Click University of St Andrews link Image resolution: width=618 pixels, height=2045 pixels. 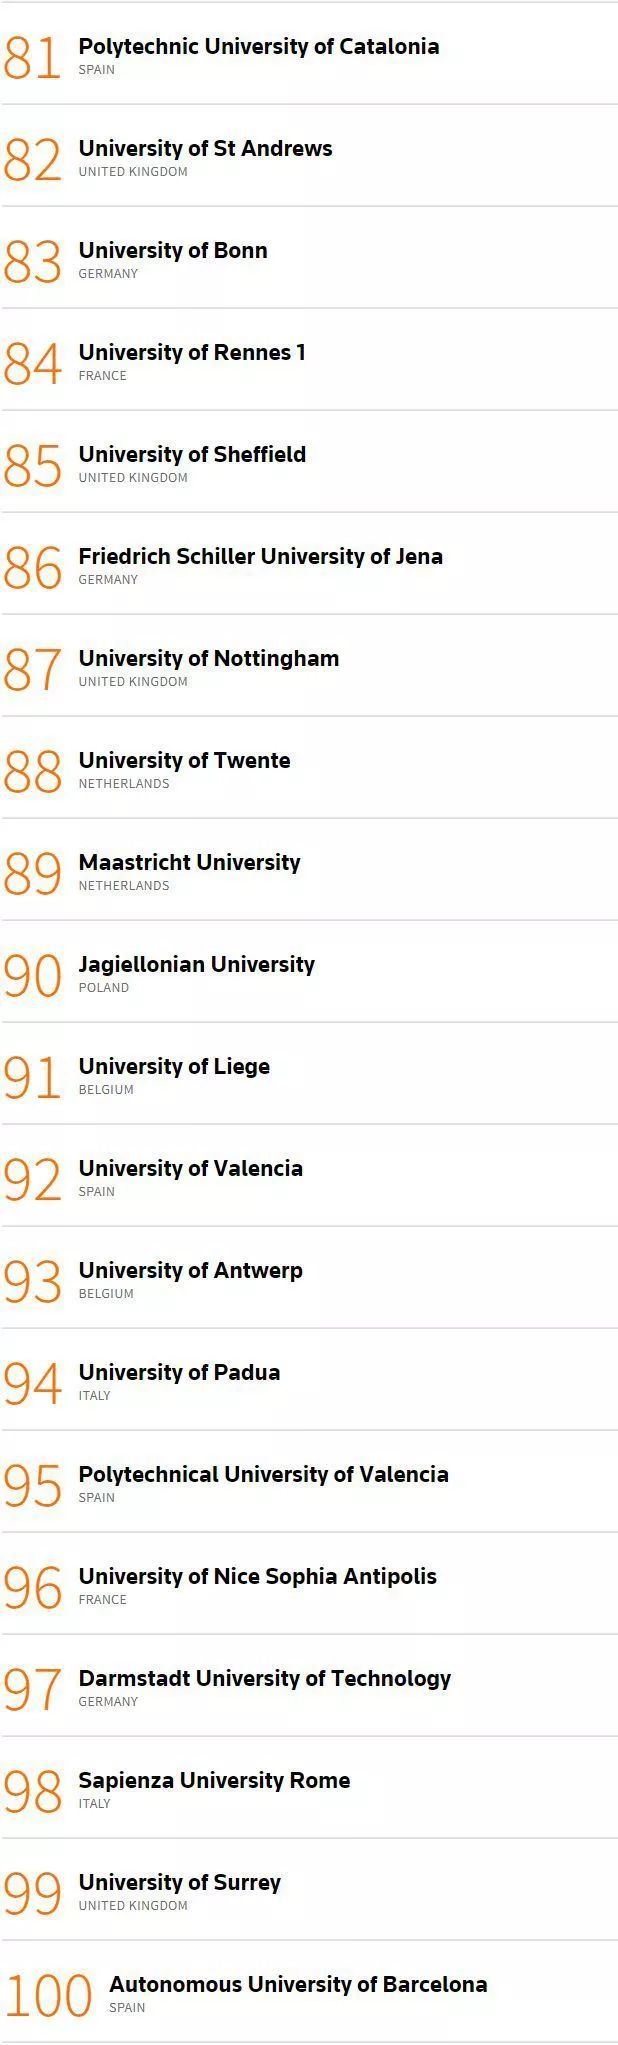[205, 149]
